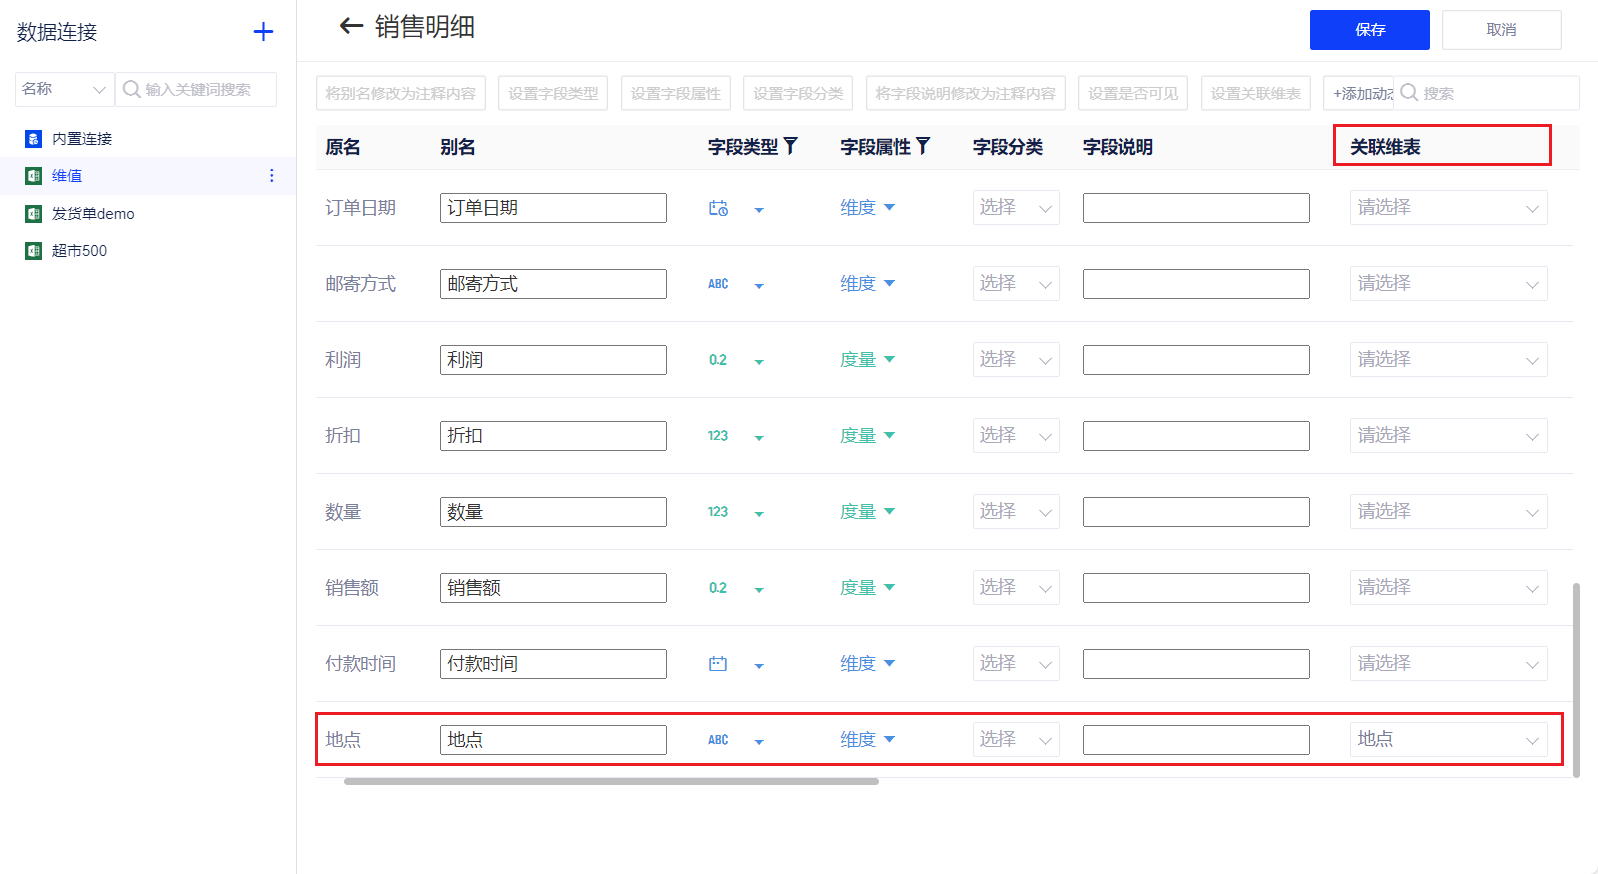Change the 度量 attribute dropdown for 销售额
The width and height of the screenshot is (1598, 874).
coord(867,588)
